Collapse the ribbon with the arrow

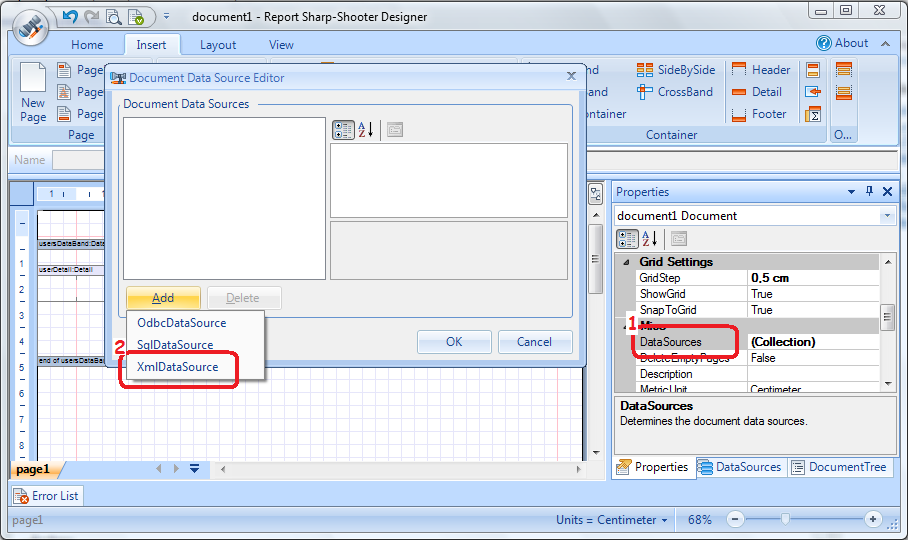[x=885, y=43]
